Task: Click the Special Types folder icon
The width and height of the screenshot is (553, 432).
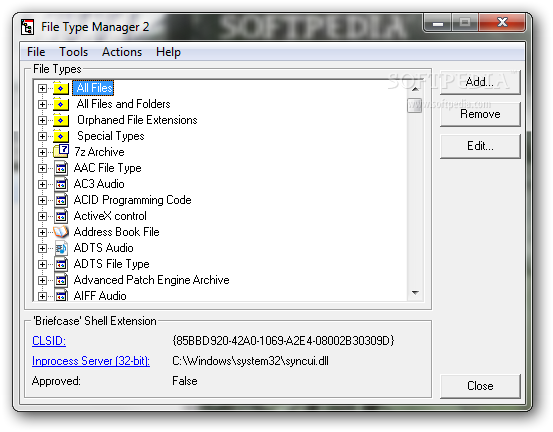Action: coord(61,136)
